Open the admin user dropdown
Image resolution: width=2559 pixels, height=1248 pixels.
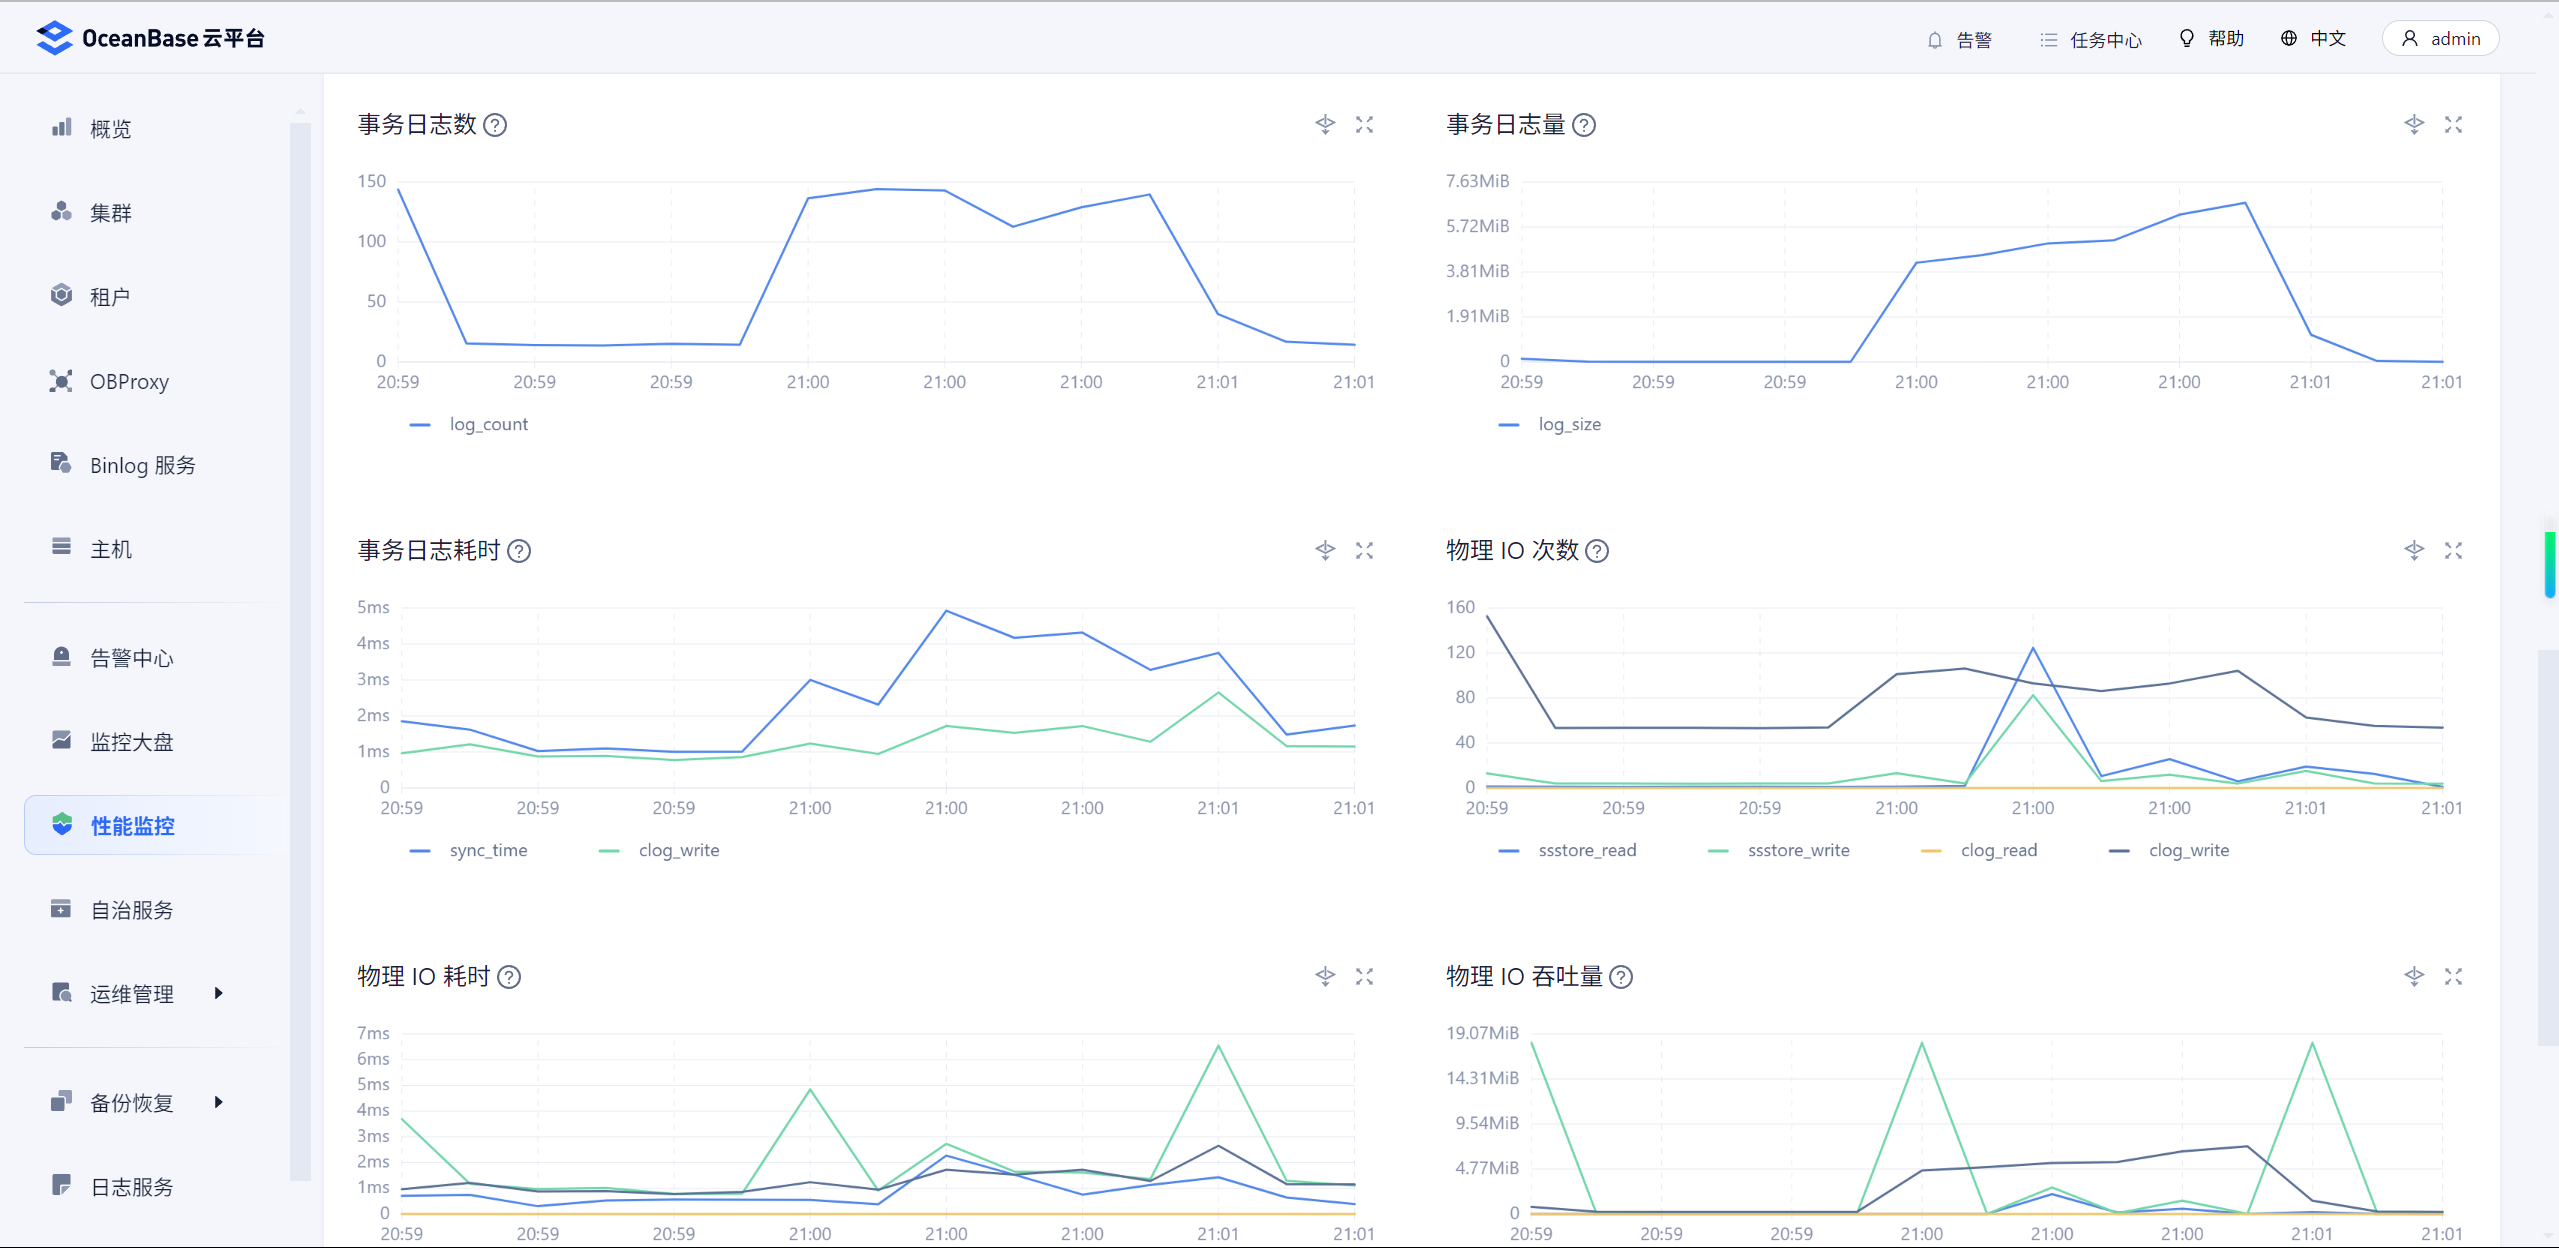coord(2440,39)
